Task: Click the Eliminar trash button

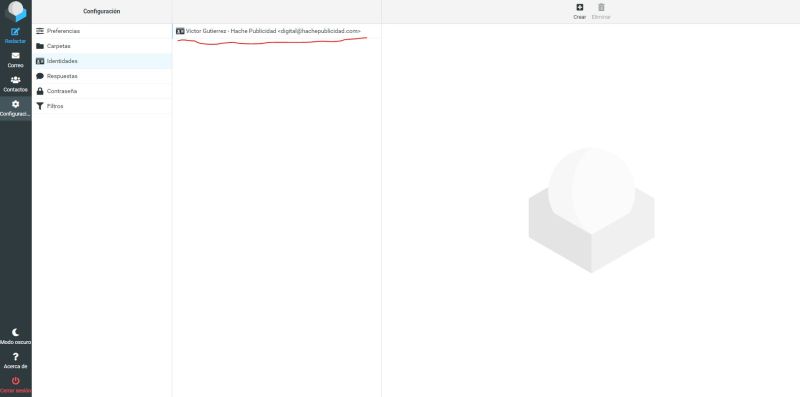Action: (601, 11)
